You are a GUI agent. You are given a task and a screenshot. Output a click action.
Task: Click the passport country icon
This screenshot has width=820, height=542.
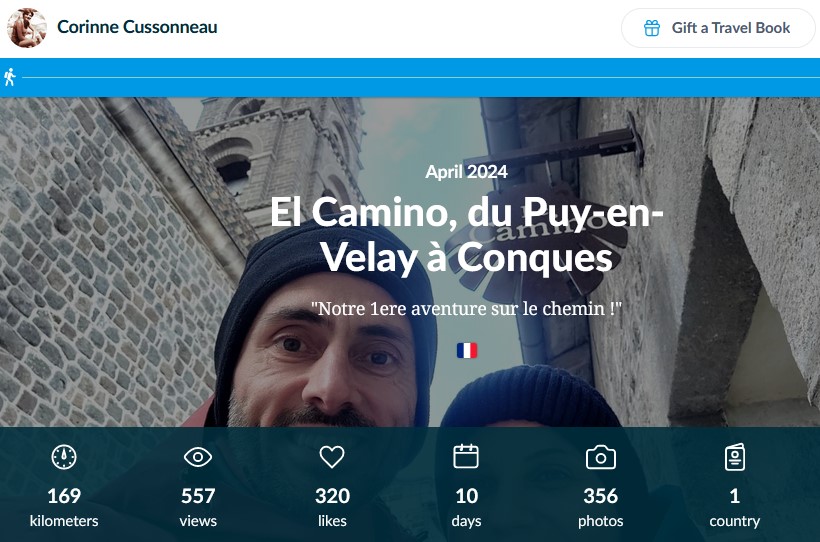pos(735,457)
